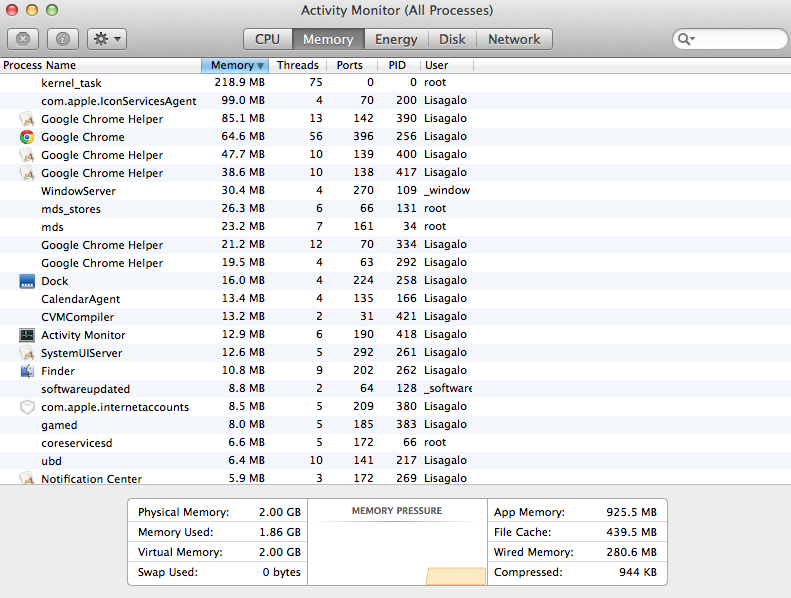Click the com.apple.internetaccounts shield icon
791x598 pixels.
27,407
